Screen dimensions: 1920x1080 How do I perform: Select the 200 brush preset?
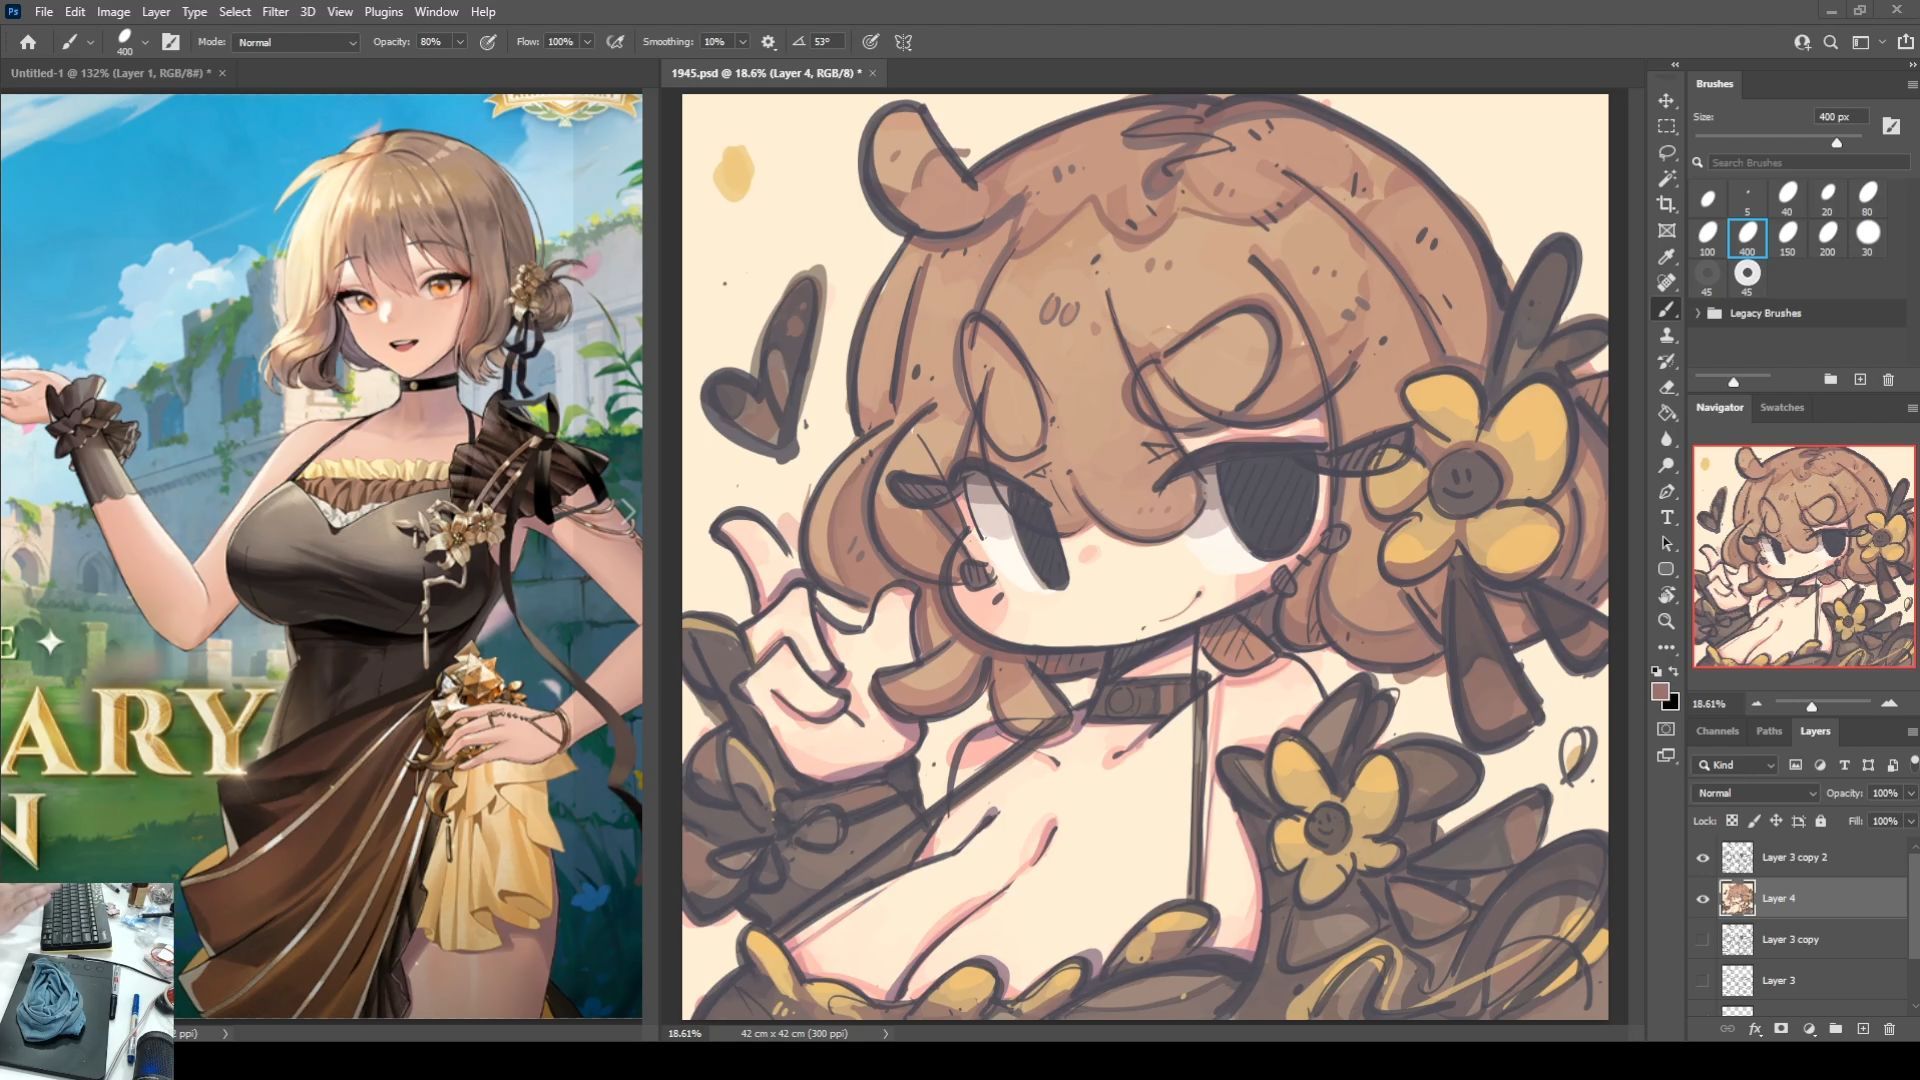point(1827,238)
